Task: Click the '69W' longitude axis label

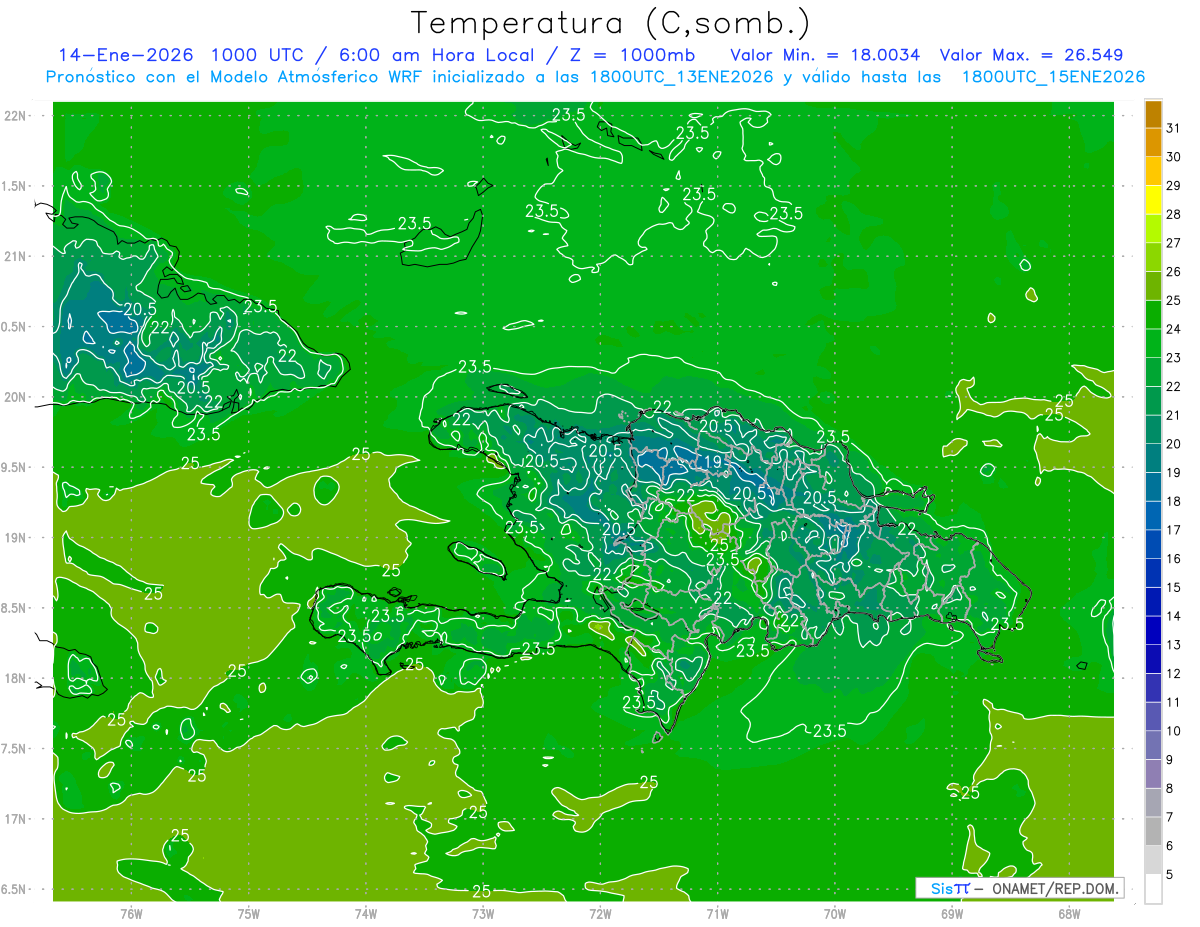Action: click(x=951, y=913)
